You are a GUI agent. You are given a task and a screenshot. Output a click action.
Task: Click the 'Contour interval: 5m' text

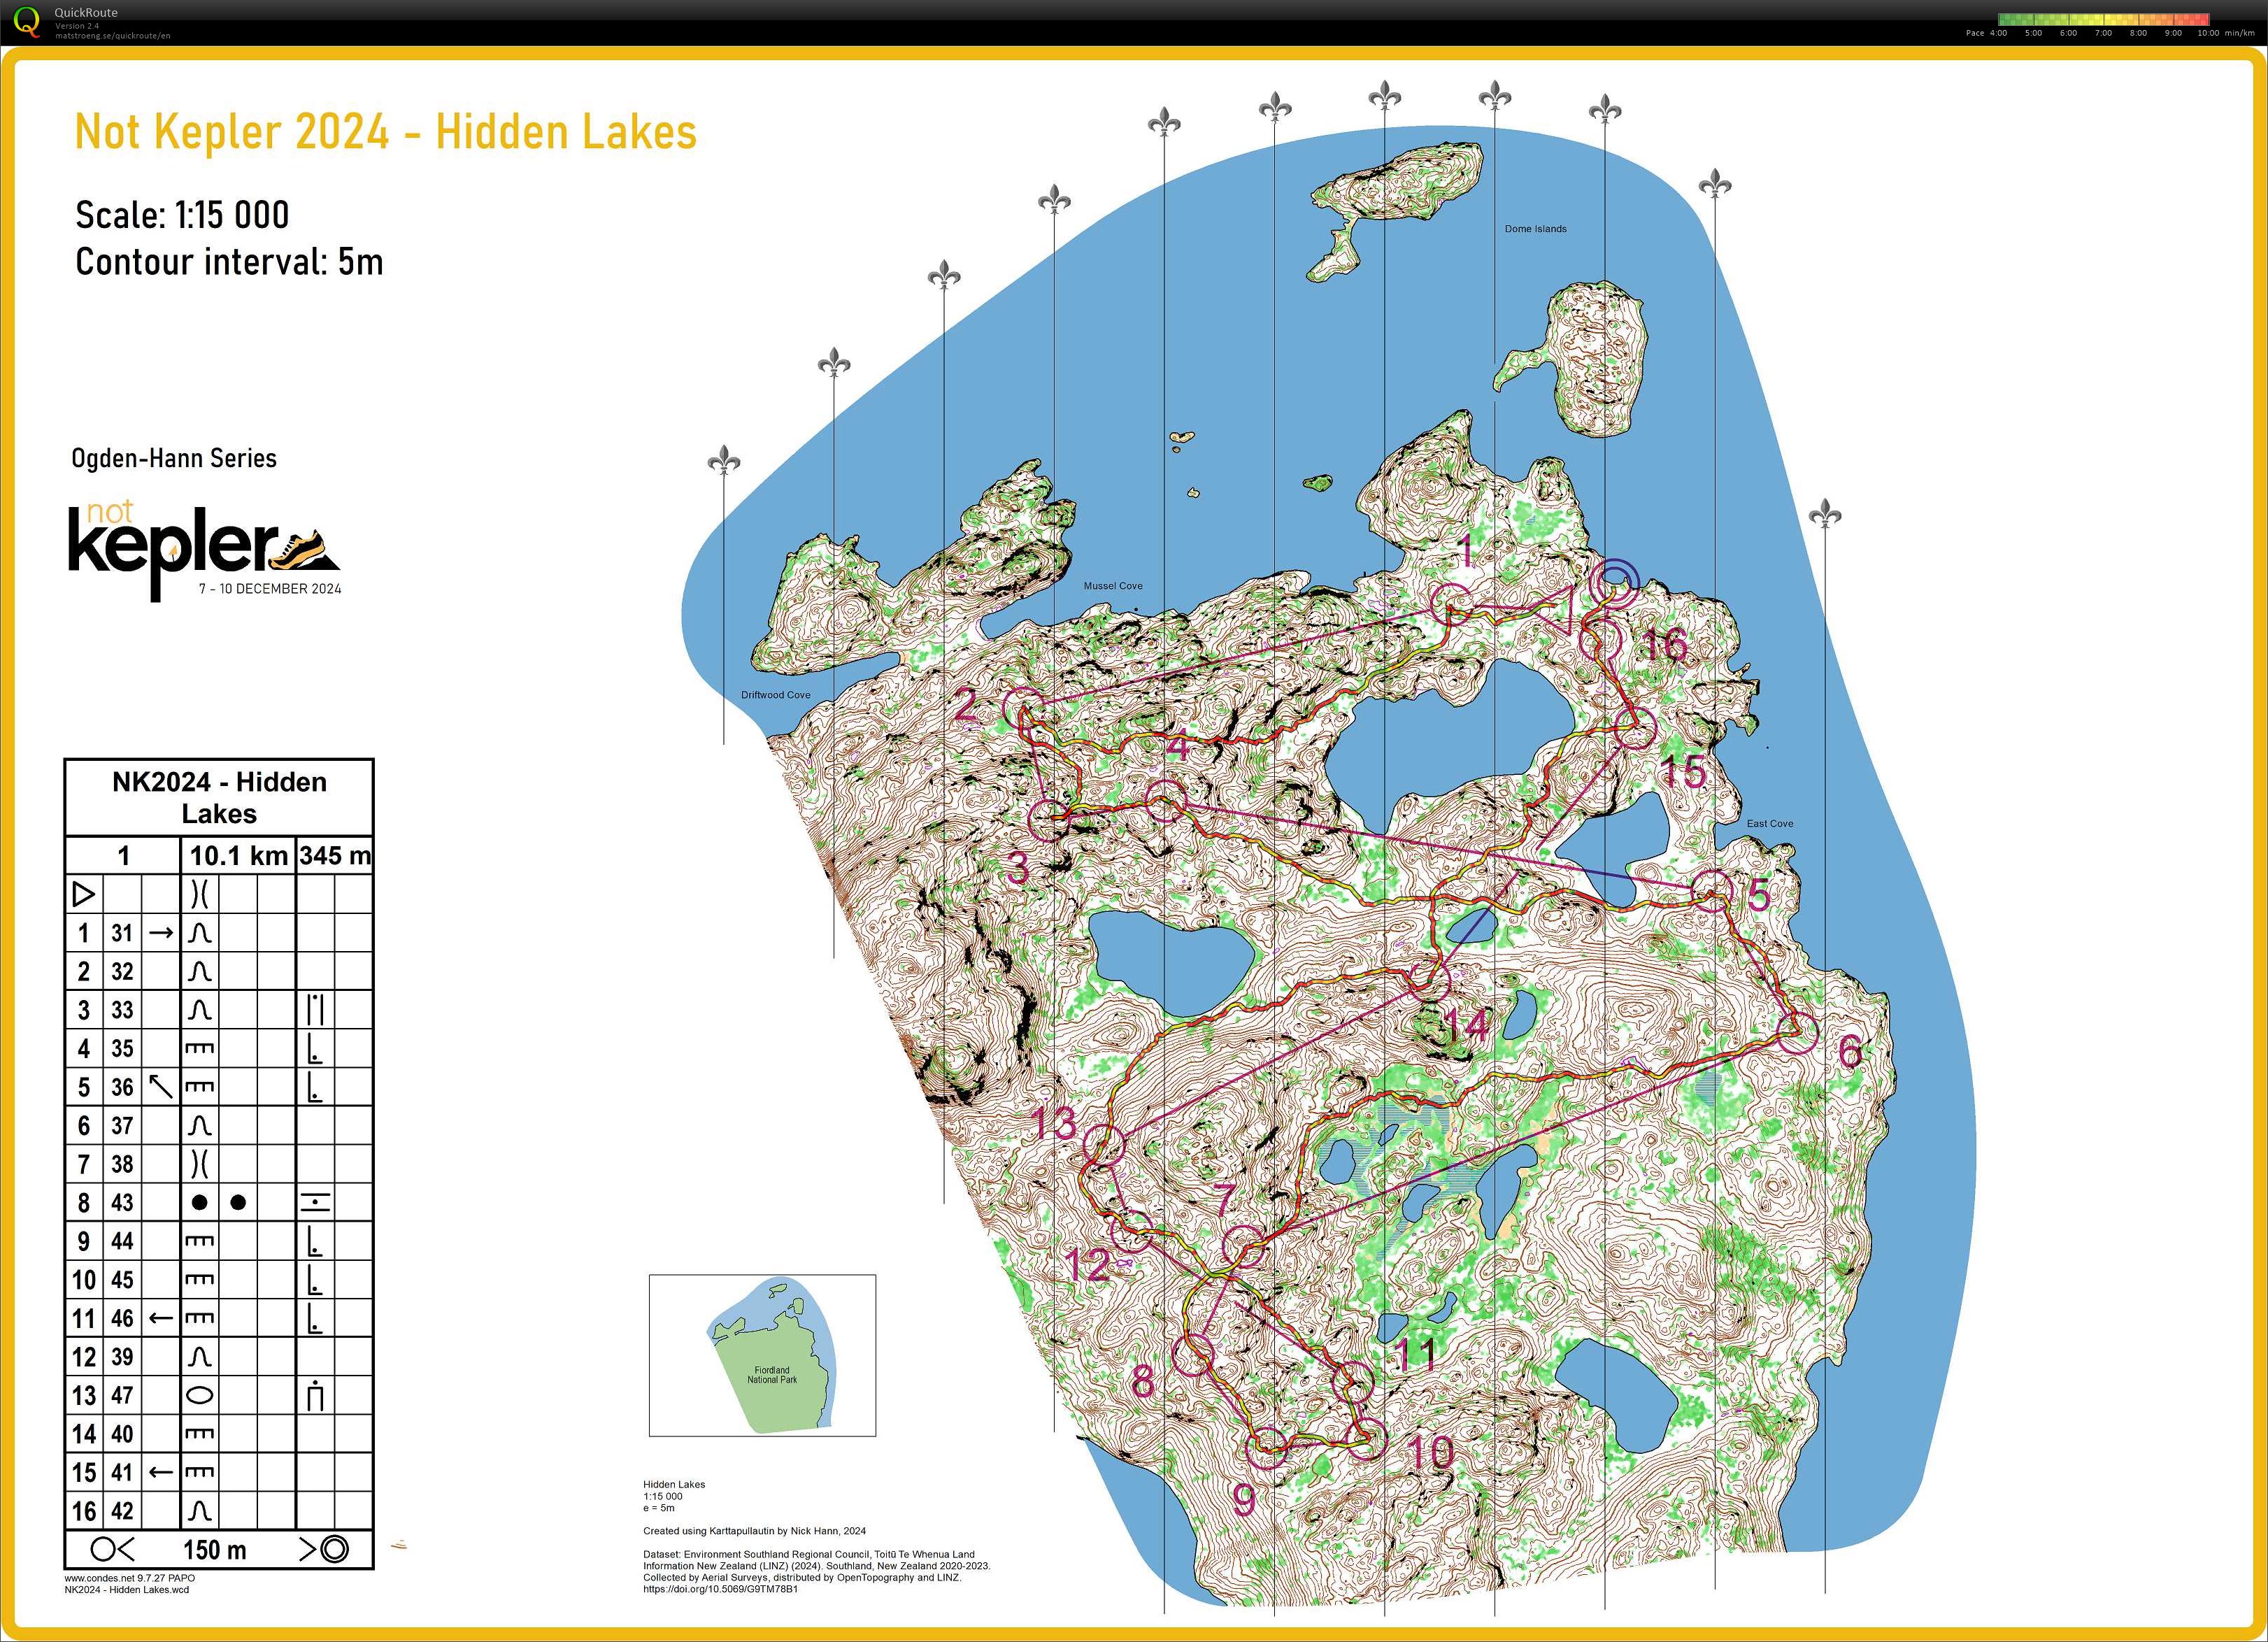(x=229, y=261)
